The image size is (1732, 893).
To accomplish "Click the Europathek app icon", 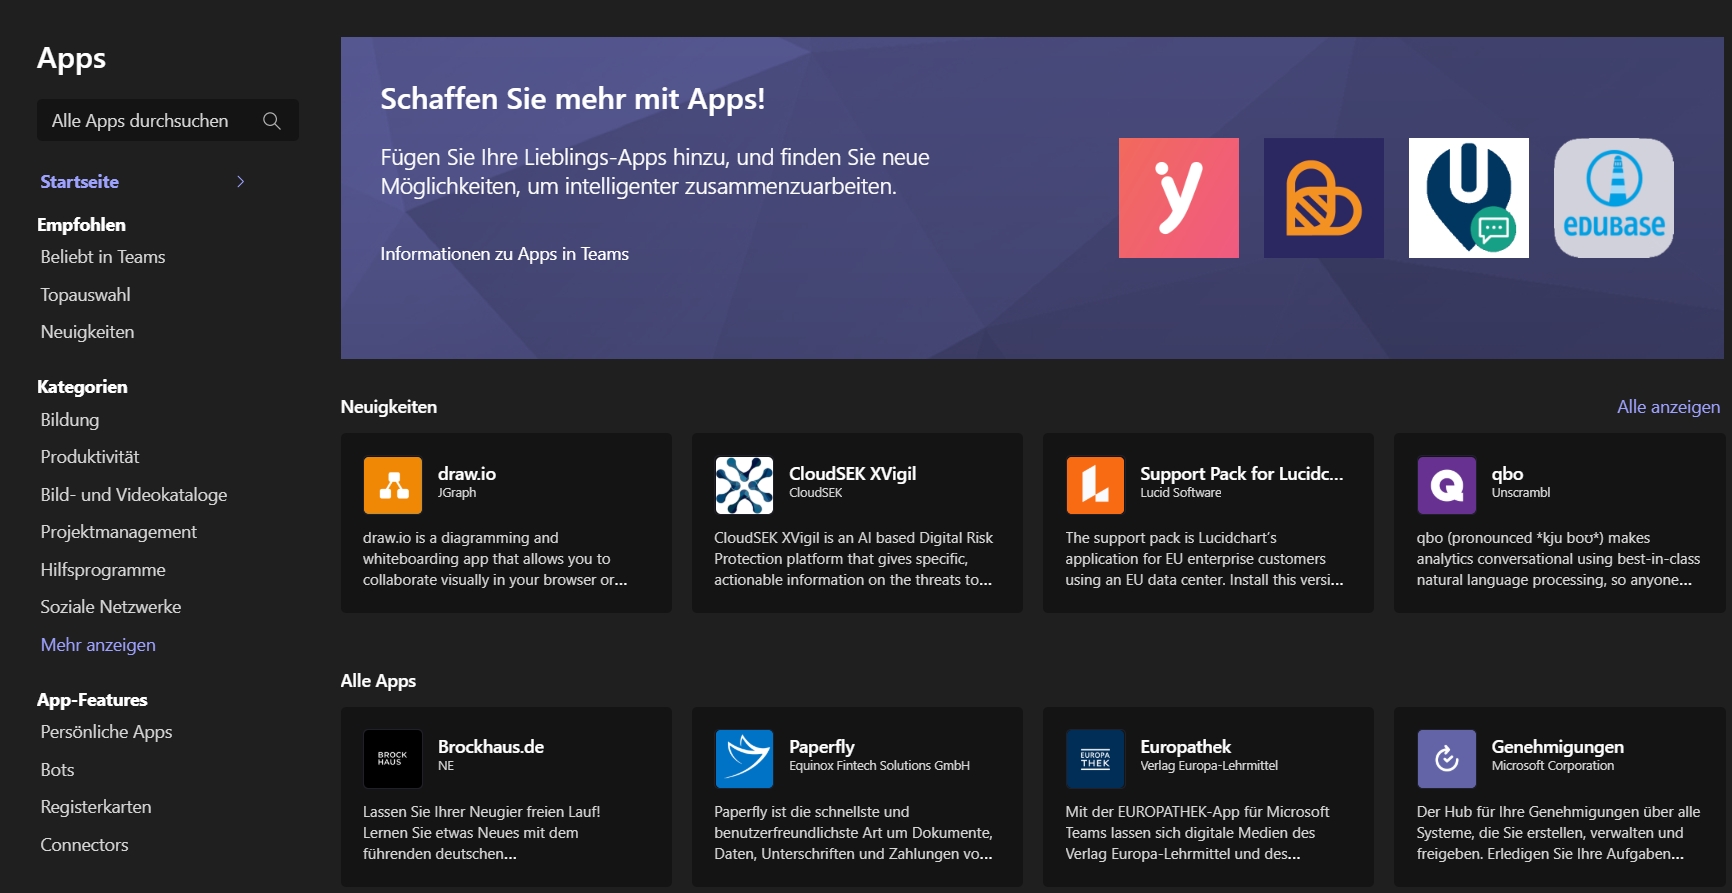I will 1095,759.
